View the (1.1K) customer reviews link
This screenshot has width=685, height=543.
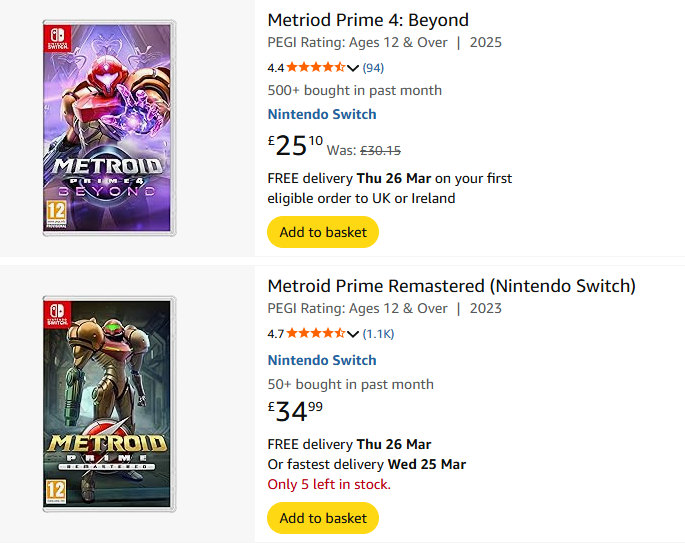(378, 333)
